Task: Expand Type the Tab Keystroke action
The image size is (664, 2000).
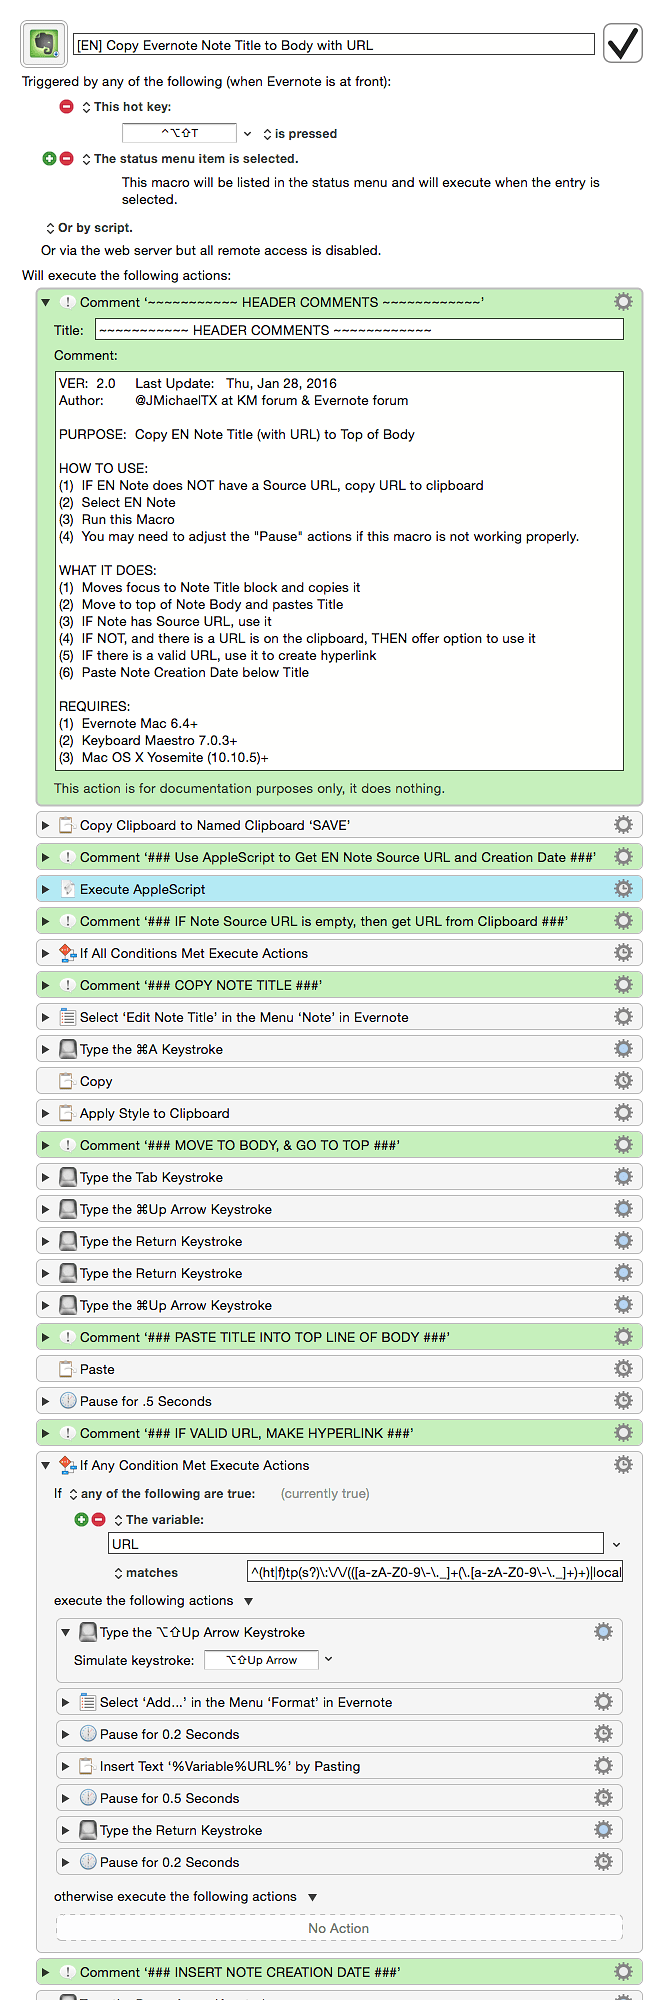Action: click(46, 1177)
